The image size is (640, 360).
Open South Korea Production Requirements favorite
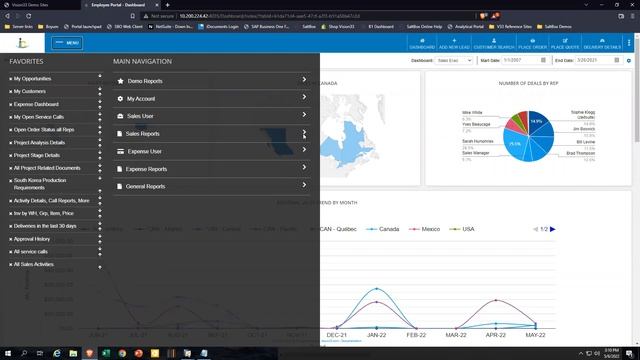[x=40, y=184]
